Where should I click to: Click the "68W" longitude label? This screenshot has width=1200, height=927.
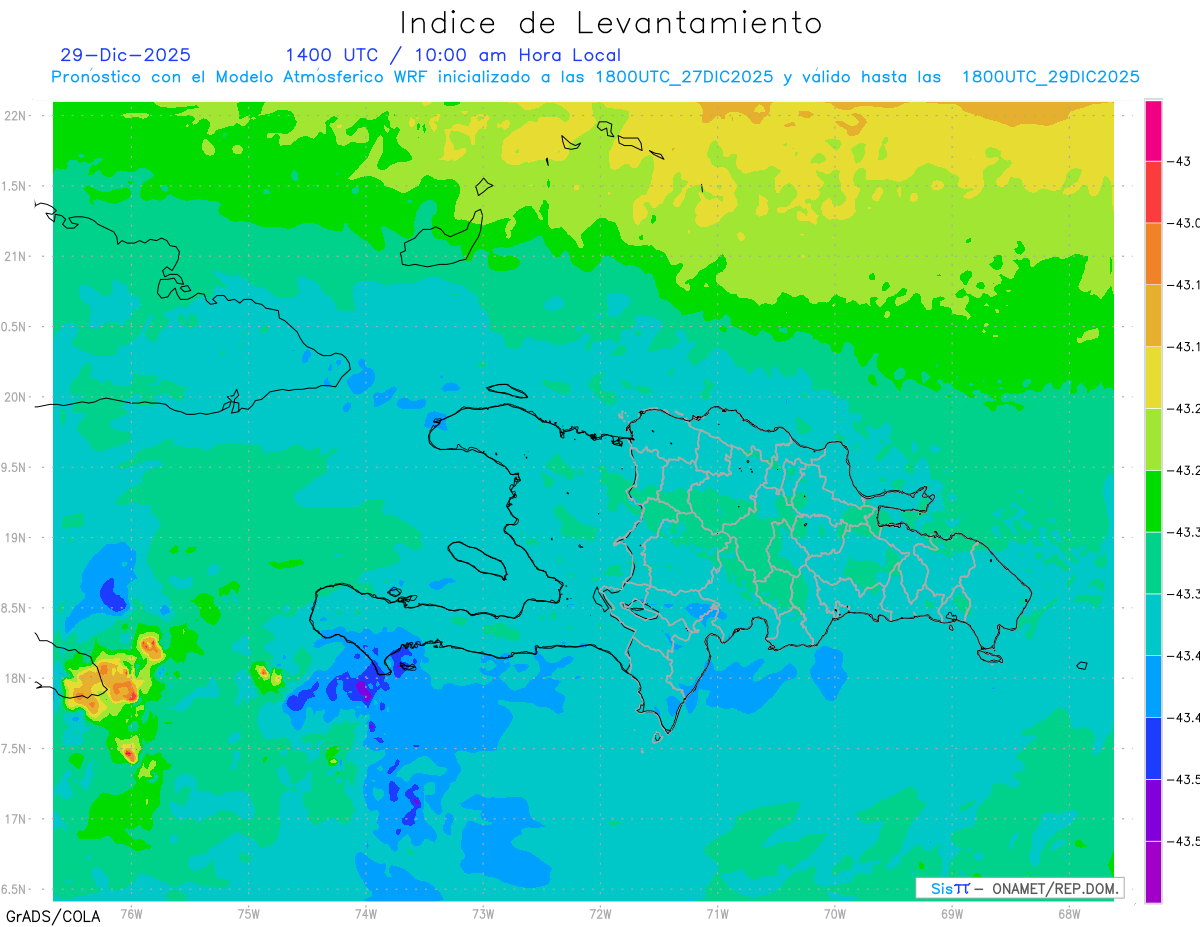click(1069, 913)
